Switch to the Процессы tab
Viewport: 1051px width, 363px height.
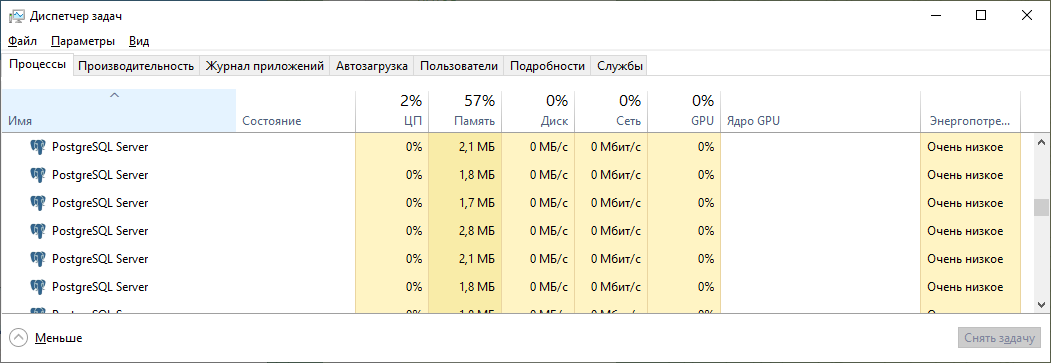[38, 65]
